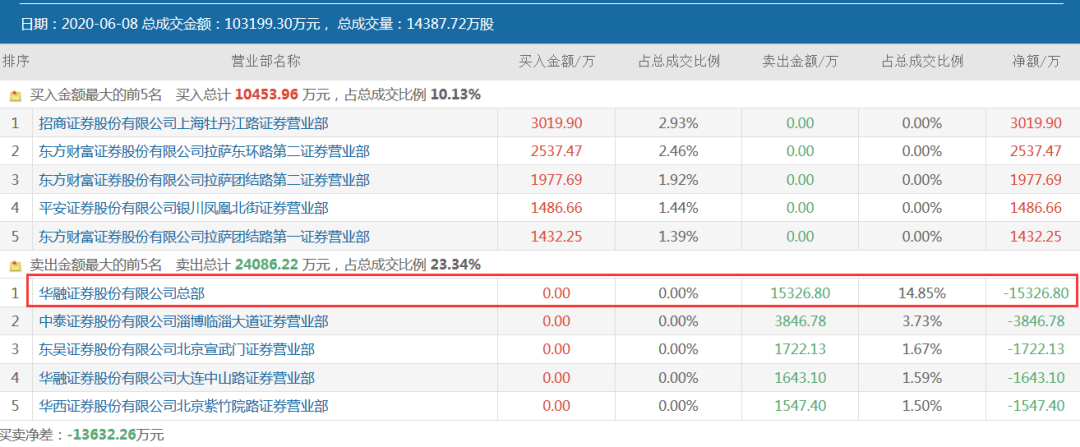Select 平安证券银川凤凰北街证券营业部
Viewport: 1080px width, 447px height.
click(183, 208)
